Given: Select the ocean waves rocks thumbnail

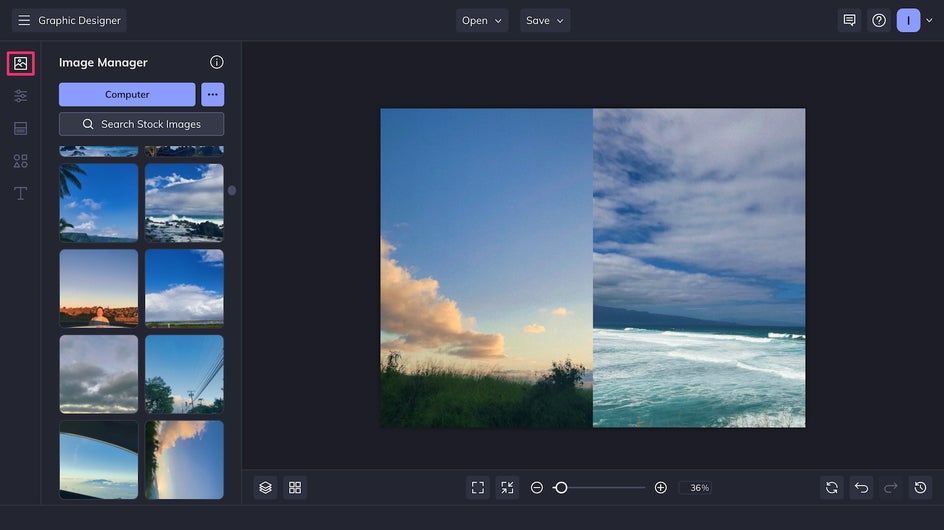Looking at the screenshot, I should point(184,203).
